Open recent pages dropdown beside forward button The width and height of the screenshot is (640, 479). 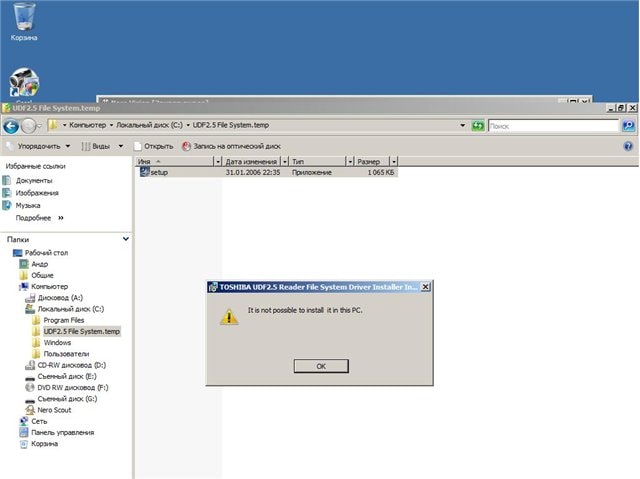(x=39, y=126)
